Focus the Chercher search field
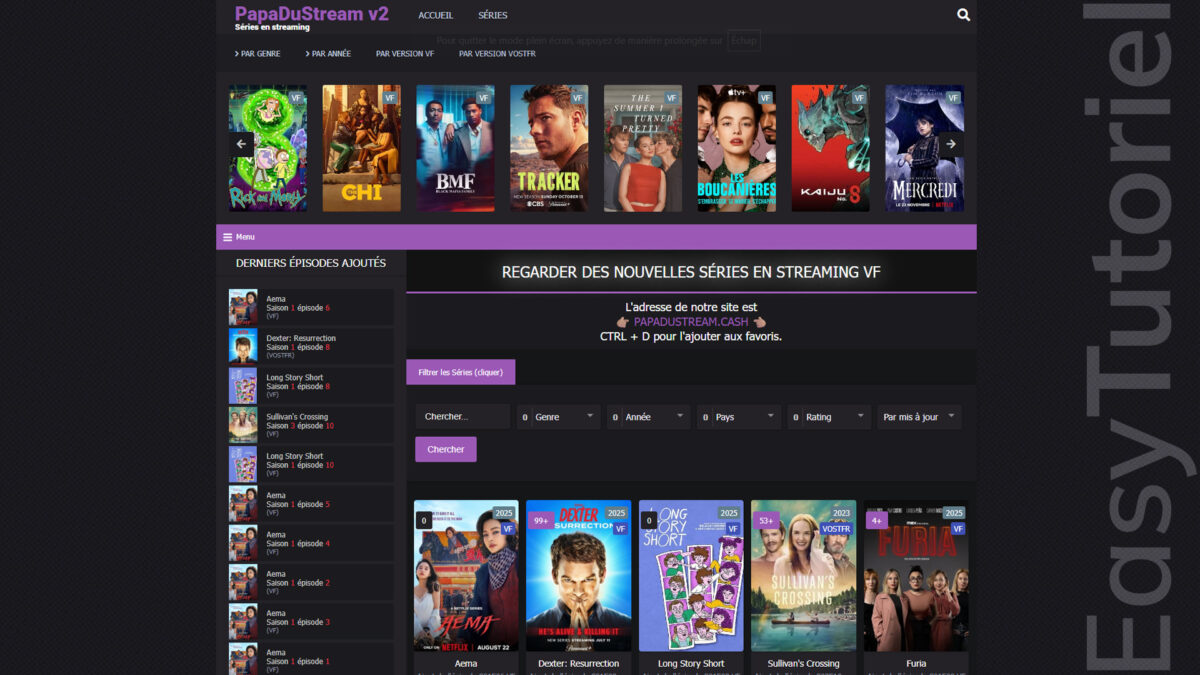 pyautogui.click(x=462, y=417)
